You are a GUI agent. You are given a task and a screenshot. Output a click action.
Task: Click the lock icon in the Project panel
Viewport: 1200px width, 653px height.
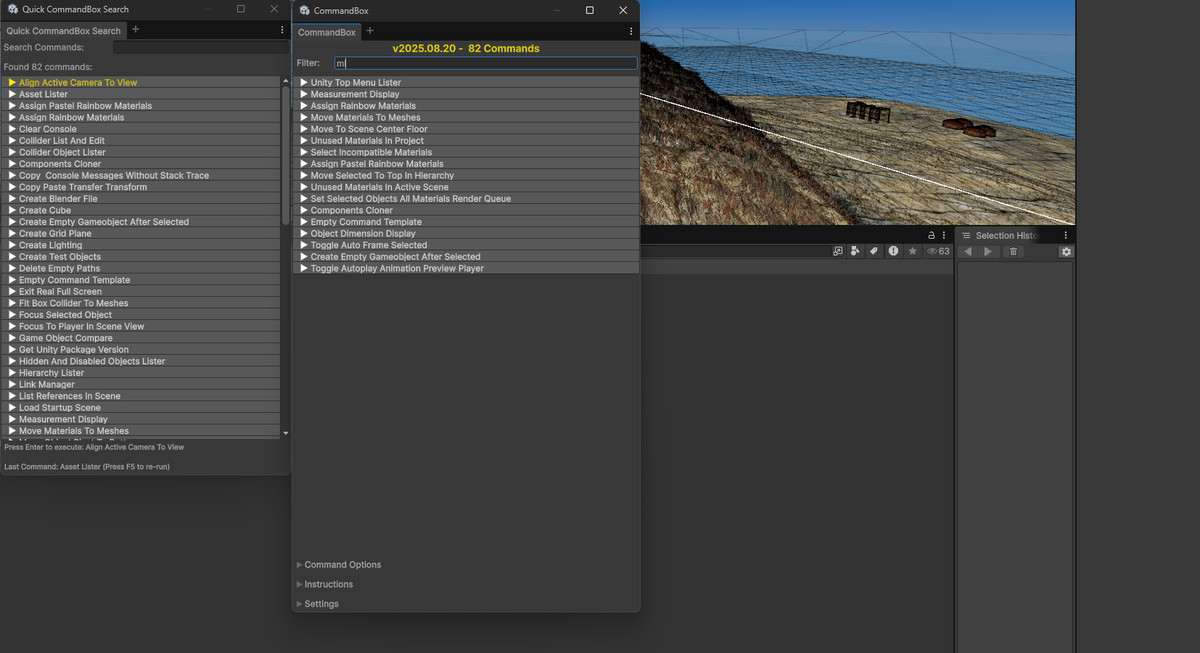coord(931,235)
